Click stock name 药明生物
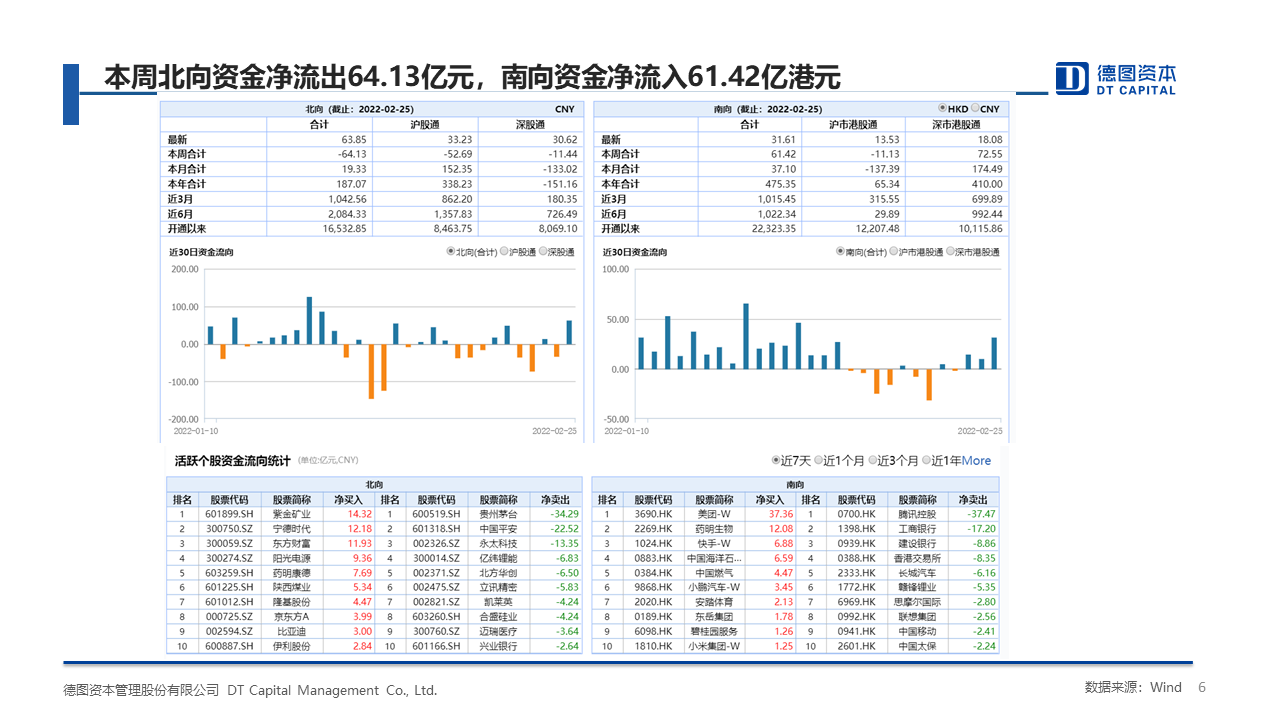This screenshot has height=720, width=1280. click(x=713, y=529)
